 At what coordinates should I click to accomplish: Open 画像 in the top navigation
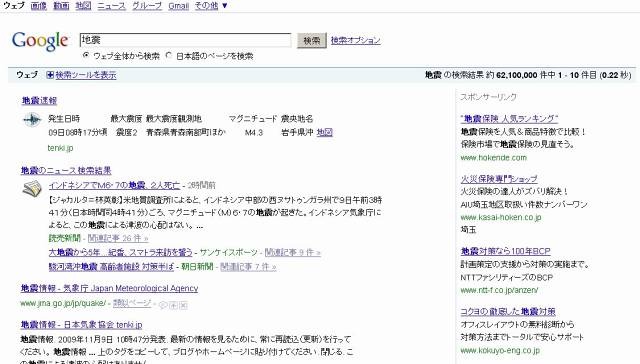click(39, 6)
